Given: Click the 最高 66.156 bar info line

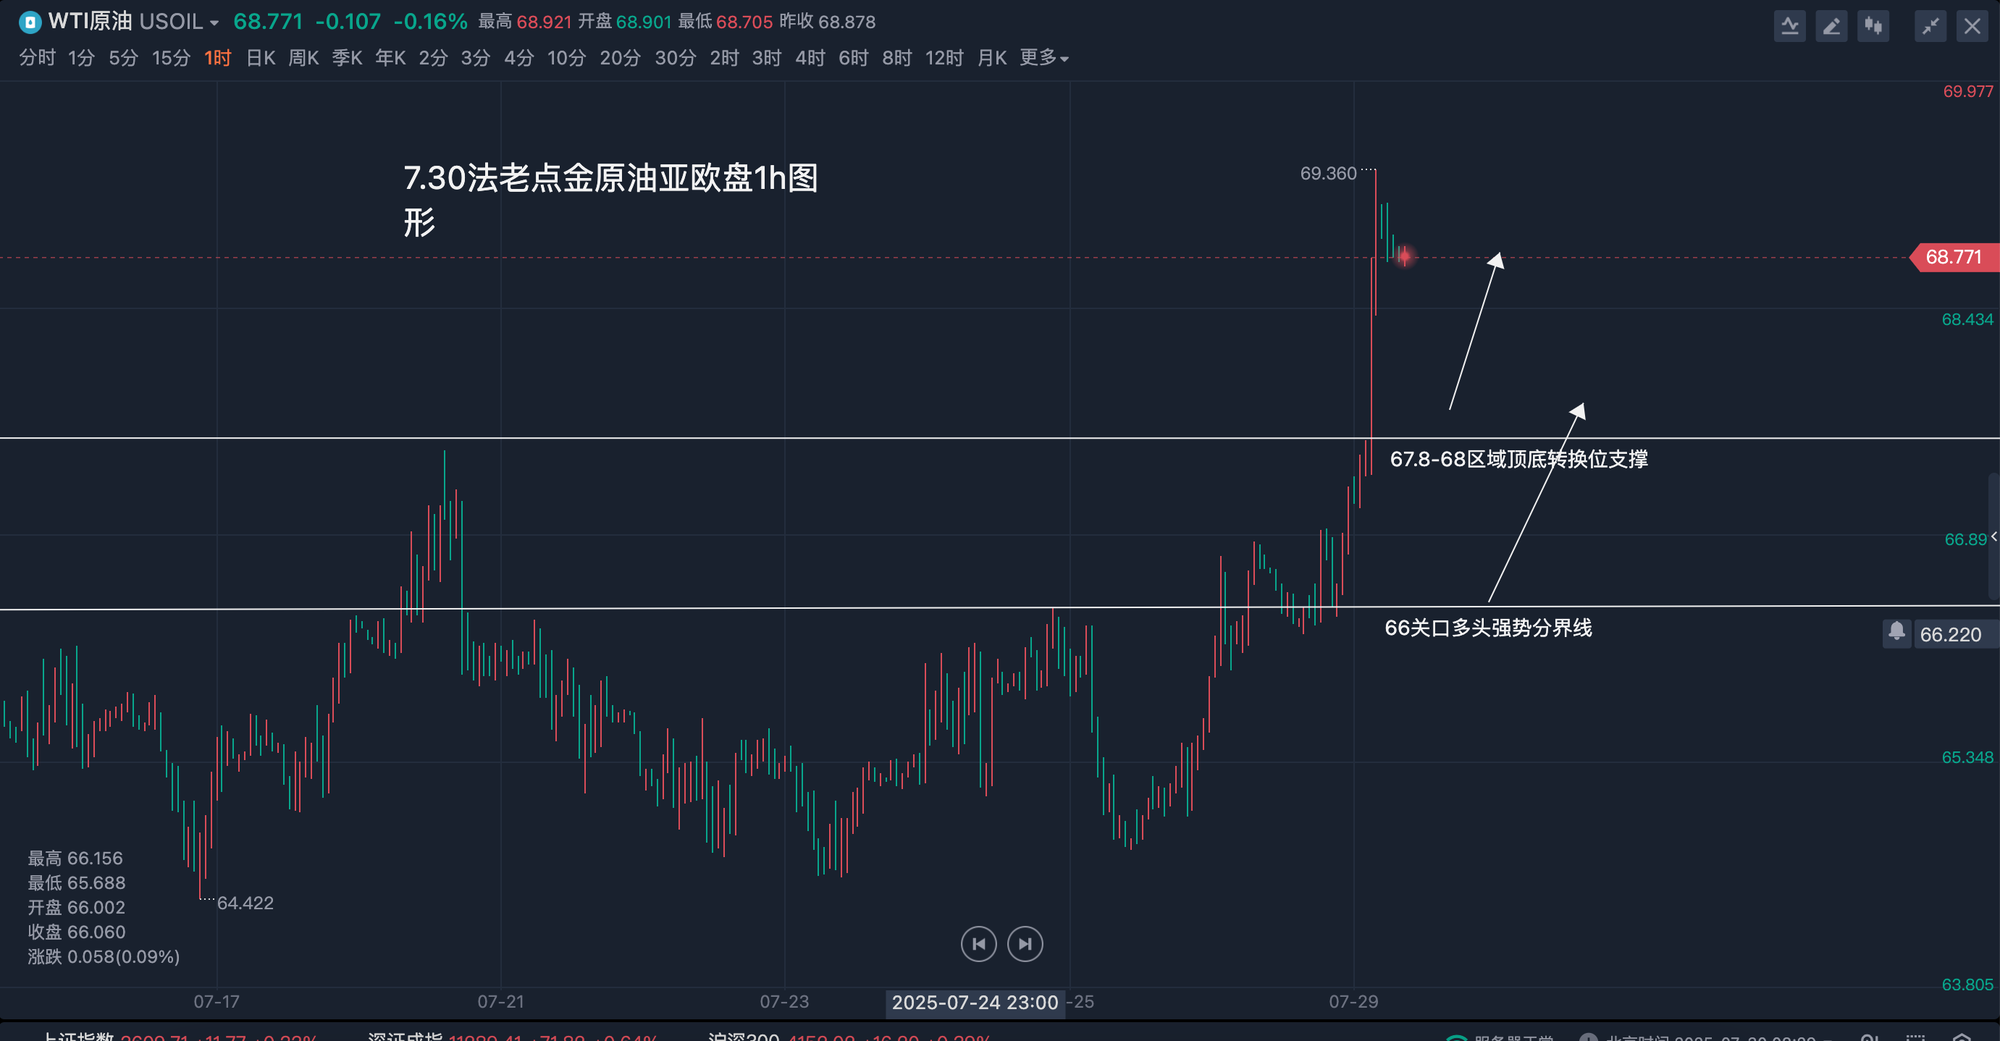Looking at the screenshot, I should [75, 858].
